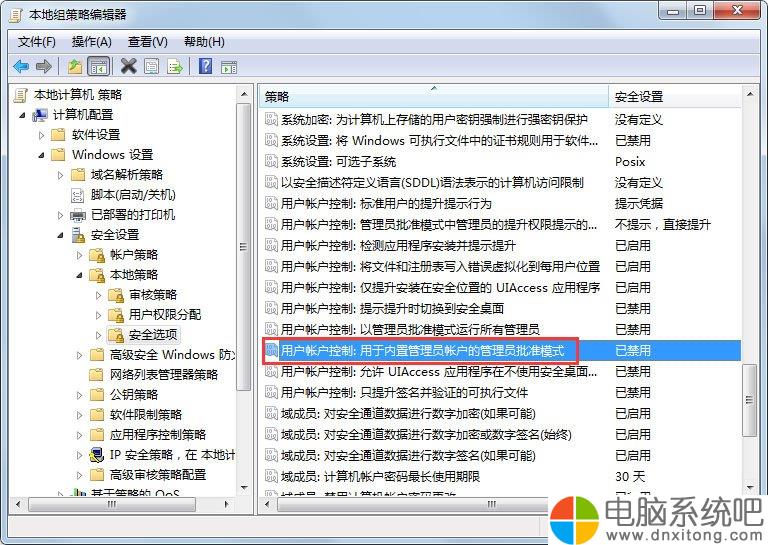Click the 30 天 setting value
The width and height of the screenshot is (768, 545).
(x=630, y=476)
